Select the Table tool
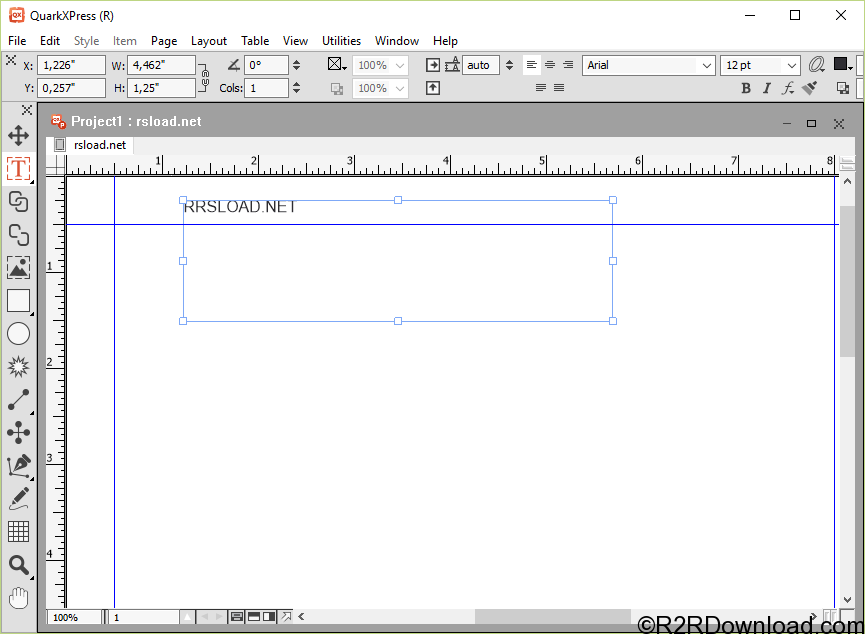 (18, 532)
